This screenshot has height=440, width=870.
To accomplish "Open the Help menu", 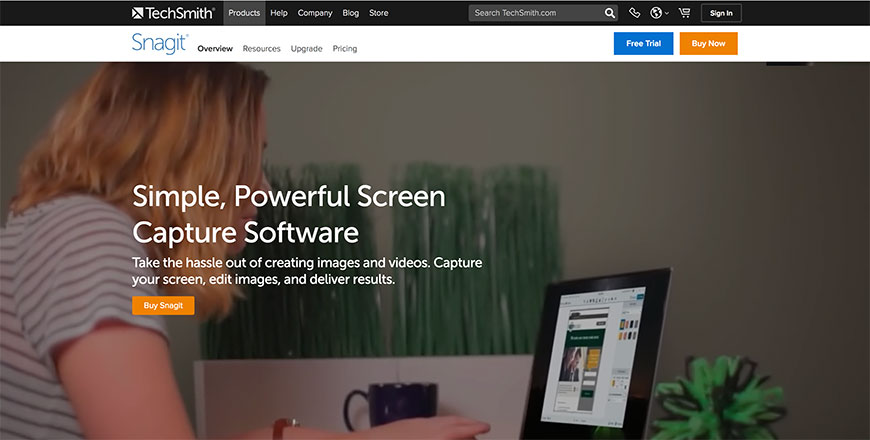I will tap(279, 13).
